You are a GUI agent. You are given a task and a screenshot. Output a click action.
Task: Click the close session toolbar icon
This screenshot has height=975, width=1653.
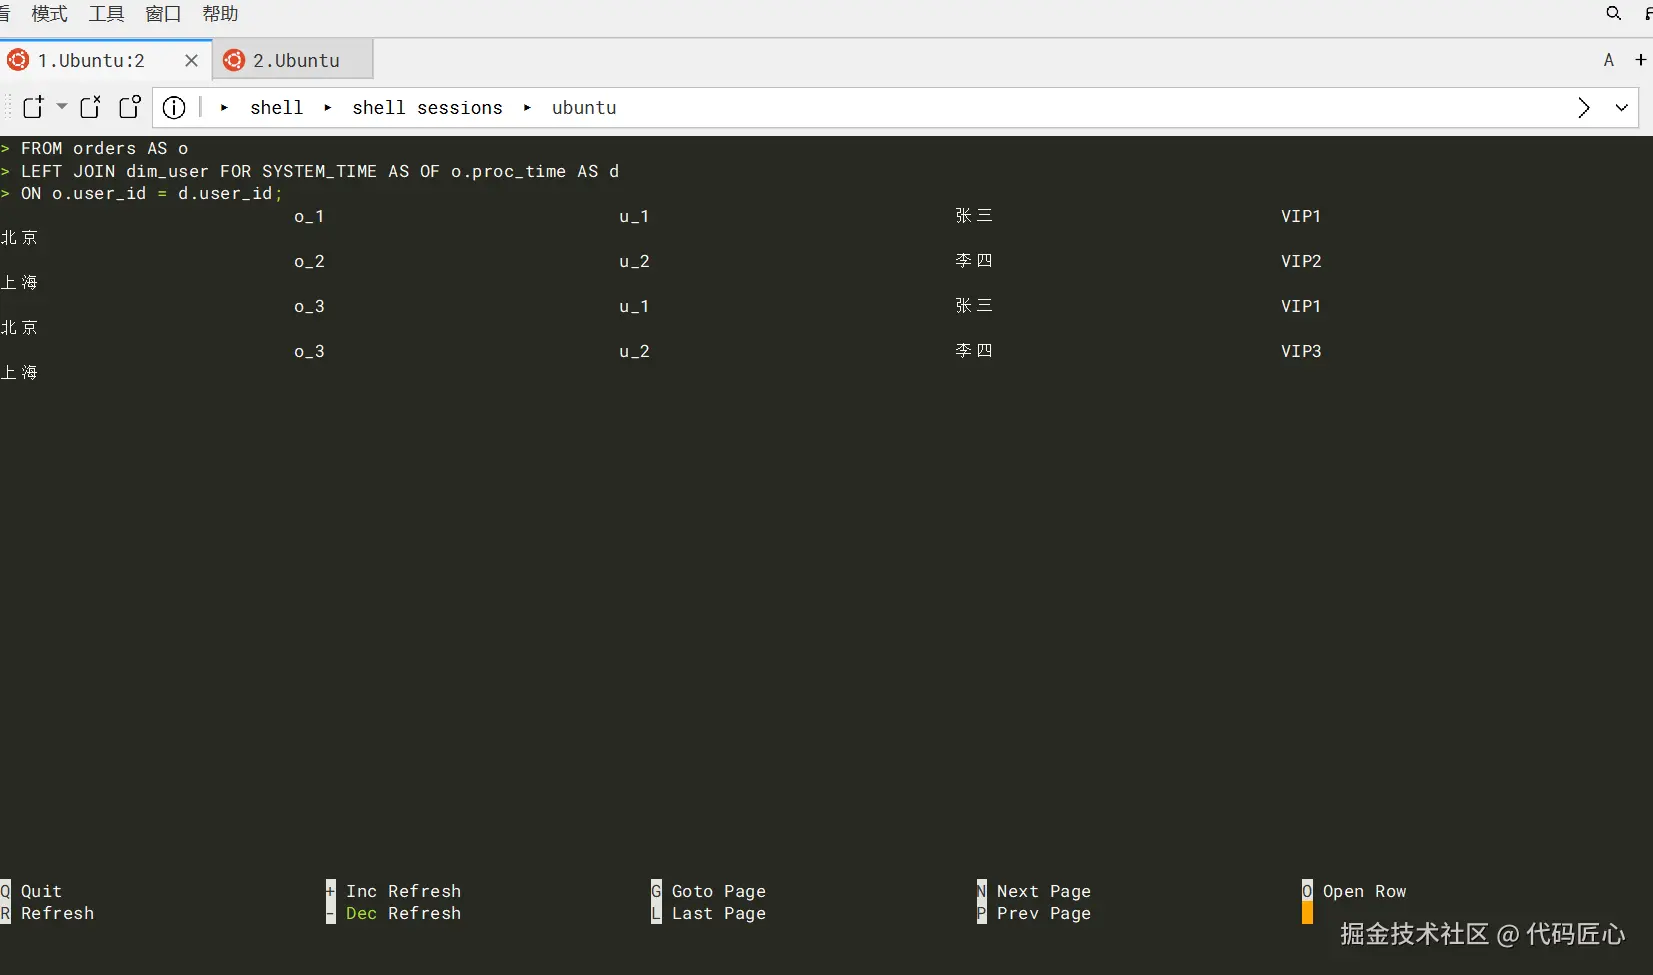(x=91, y=107)
